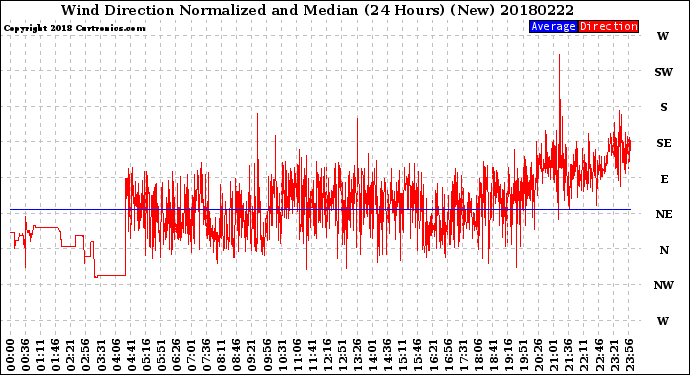Click the '10:31' time axis label

282,355
